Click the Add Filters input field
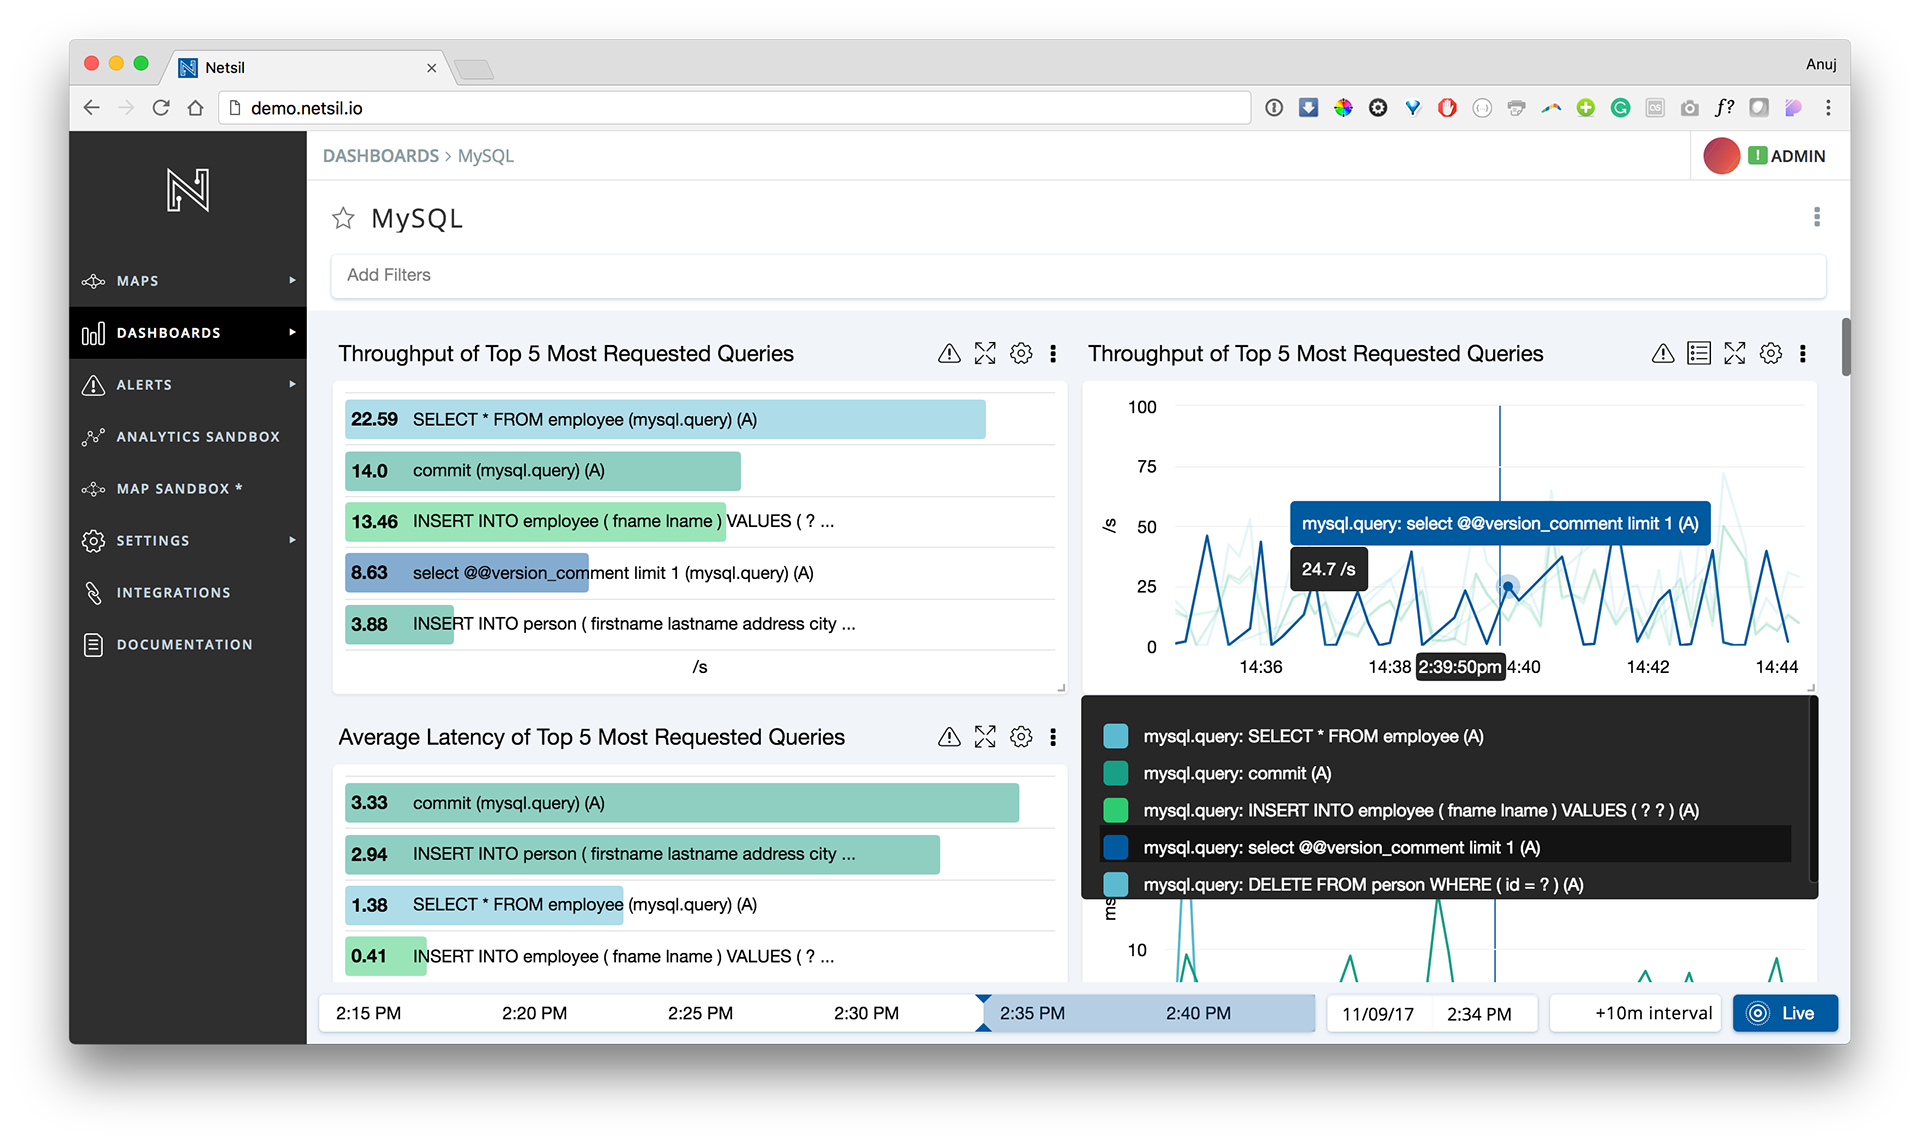This screenshot has height=1143, width=1920. point(1077,275)
